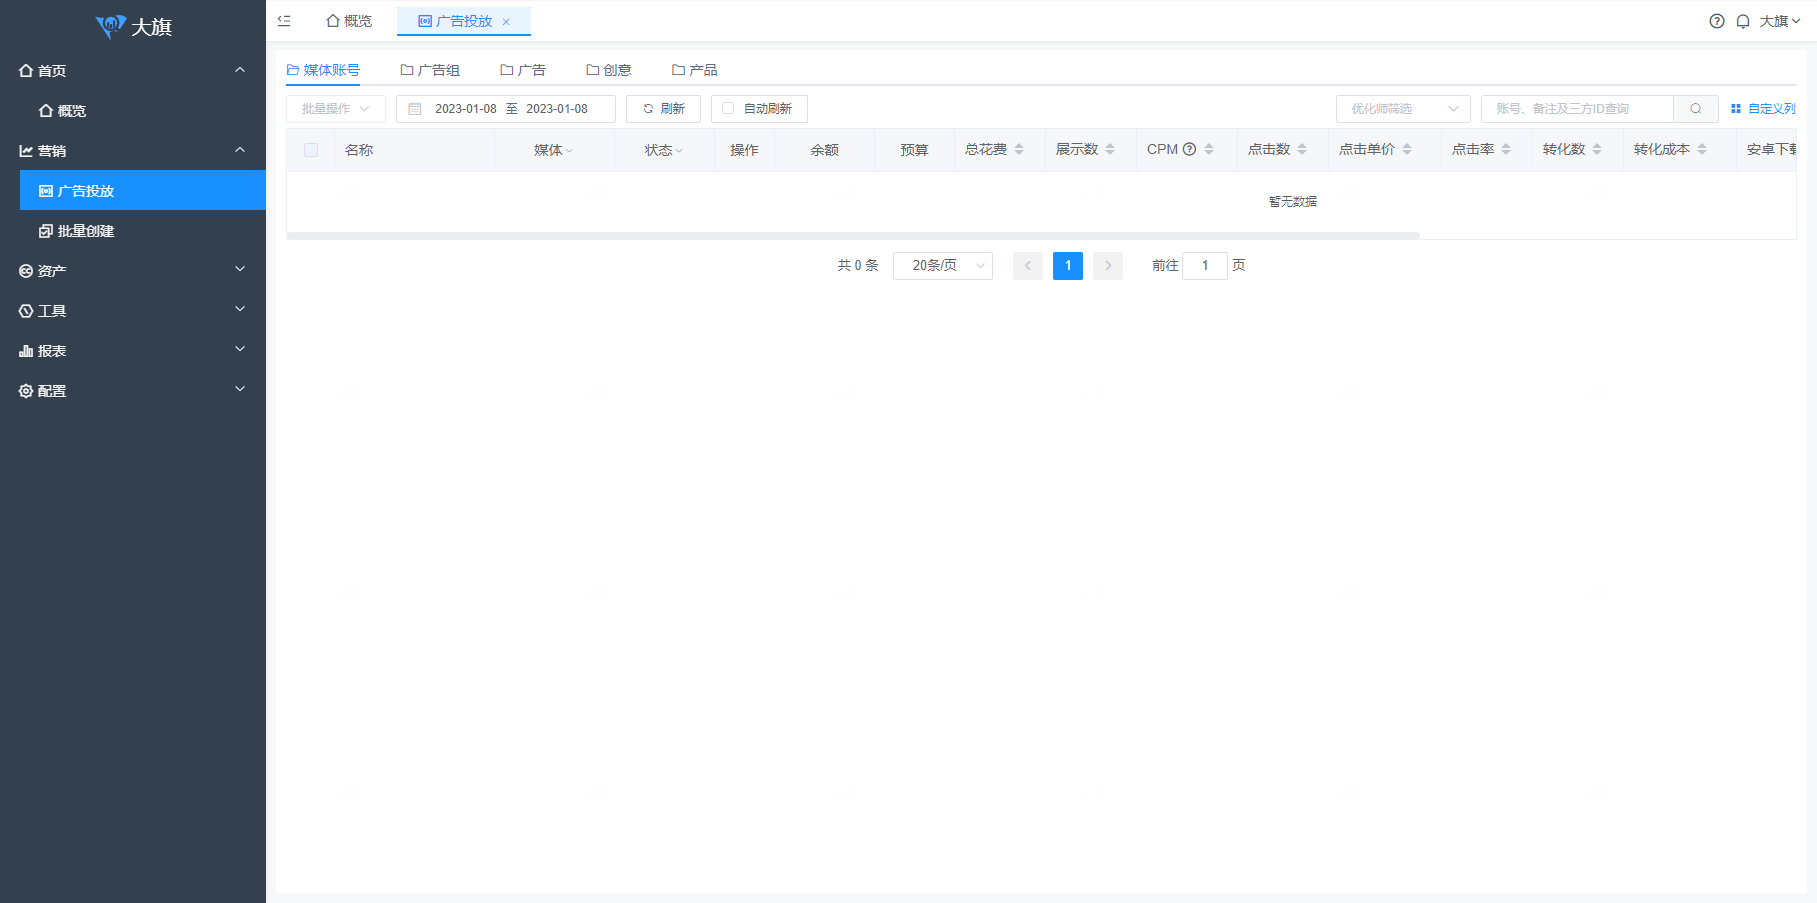The image size is (1817, 903).
Task: Open the 优化师筛选 dropdown
Action: (x=1402, y=109)
